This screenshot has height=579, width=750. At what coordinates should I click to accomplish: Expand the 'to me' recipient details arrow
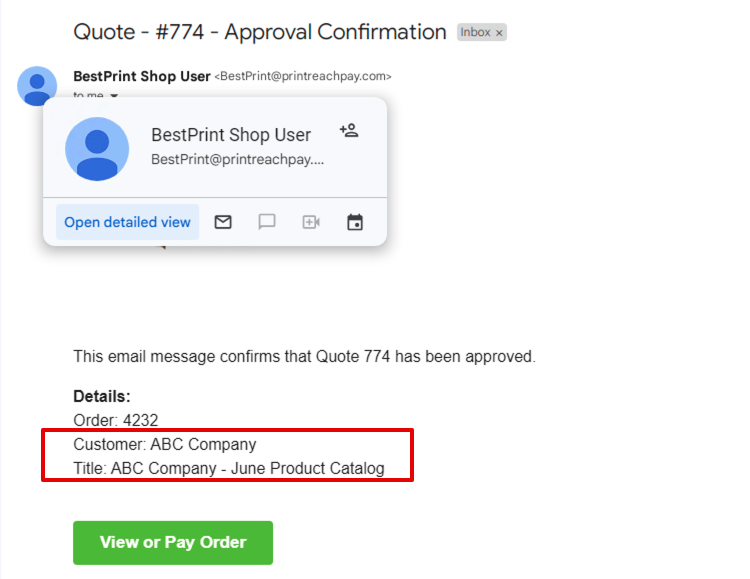(x=114, y=95)
